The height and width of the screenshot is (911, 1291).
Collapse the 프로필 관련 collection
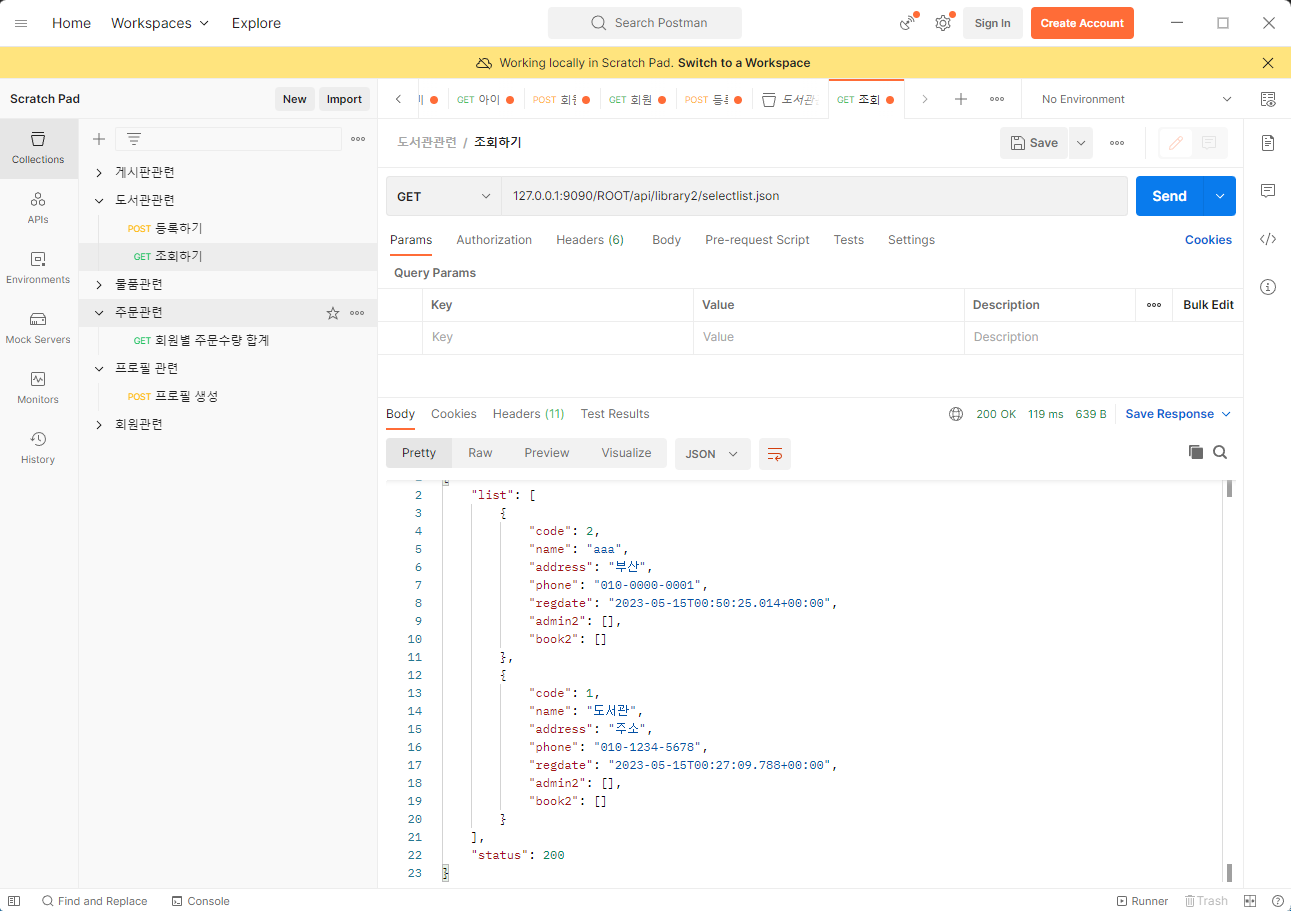(x=99, y=369)
